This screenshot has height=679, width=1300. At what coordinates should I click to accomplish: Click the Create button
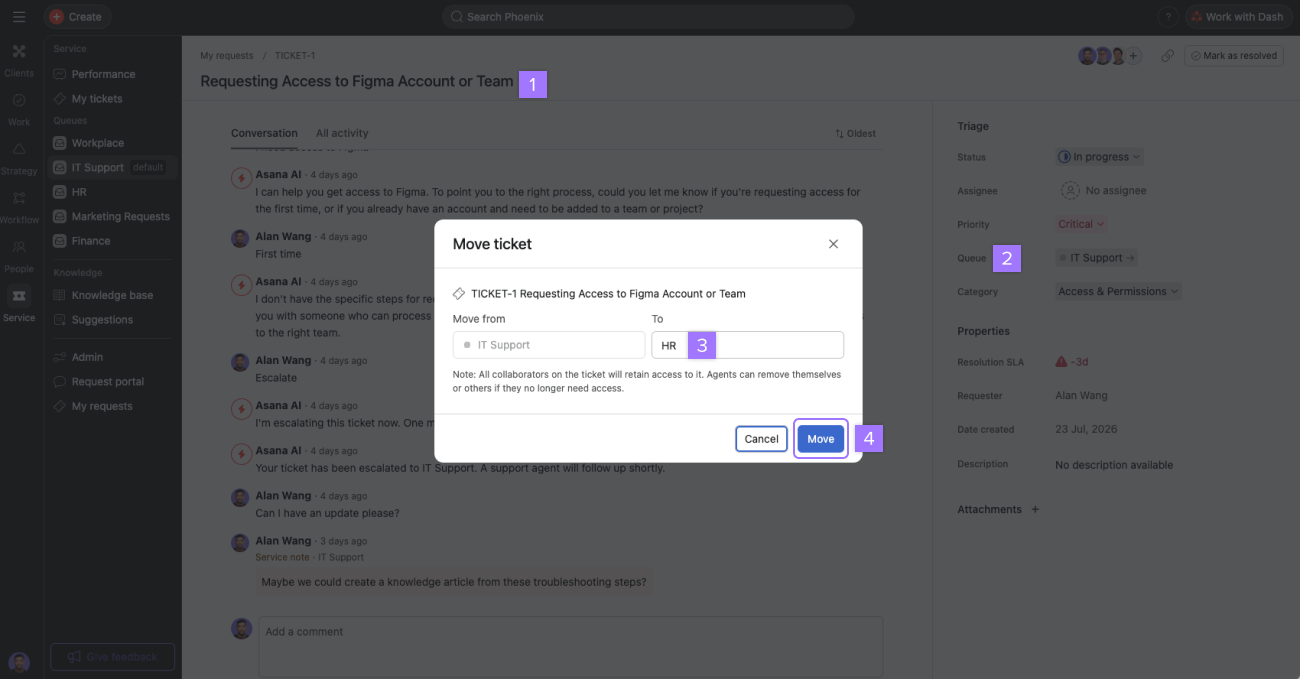pyautogui.click(x=76, y=17)
